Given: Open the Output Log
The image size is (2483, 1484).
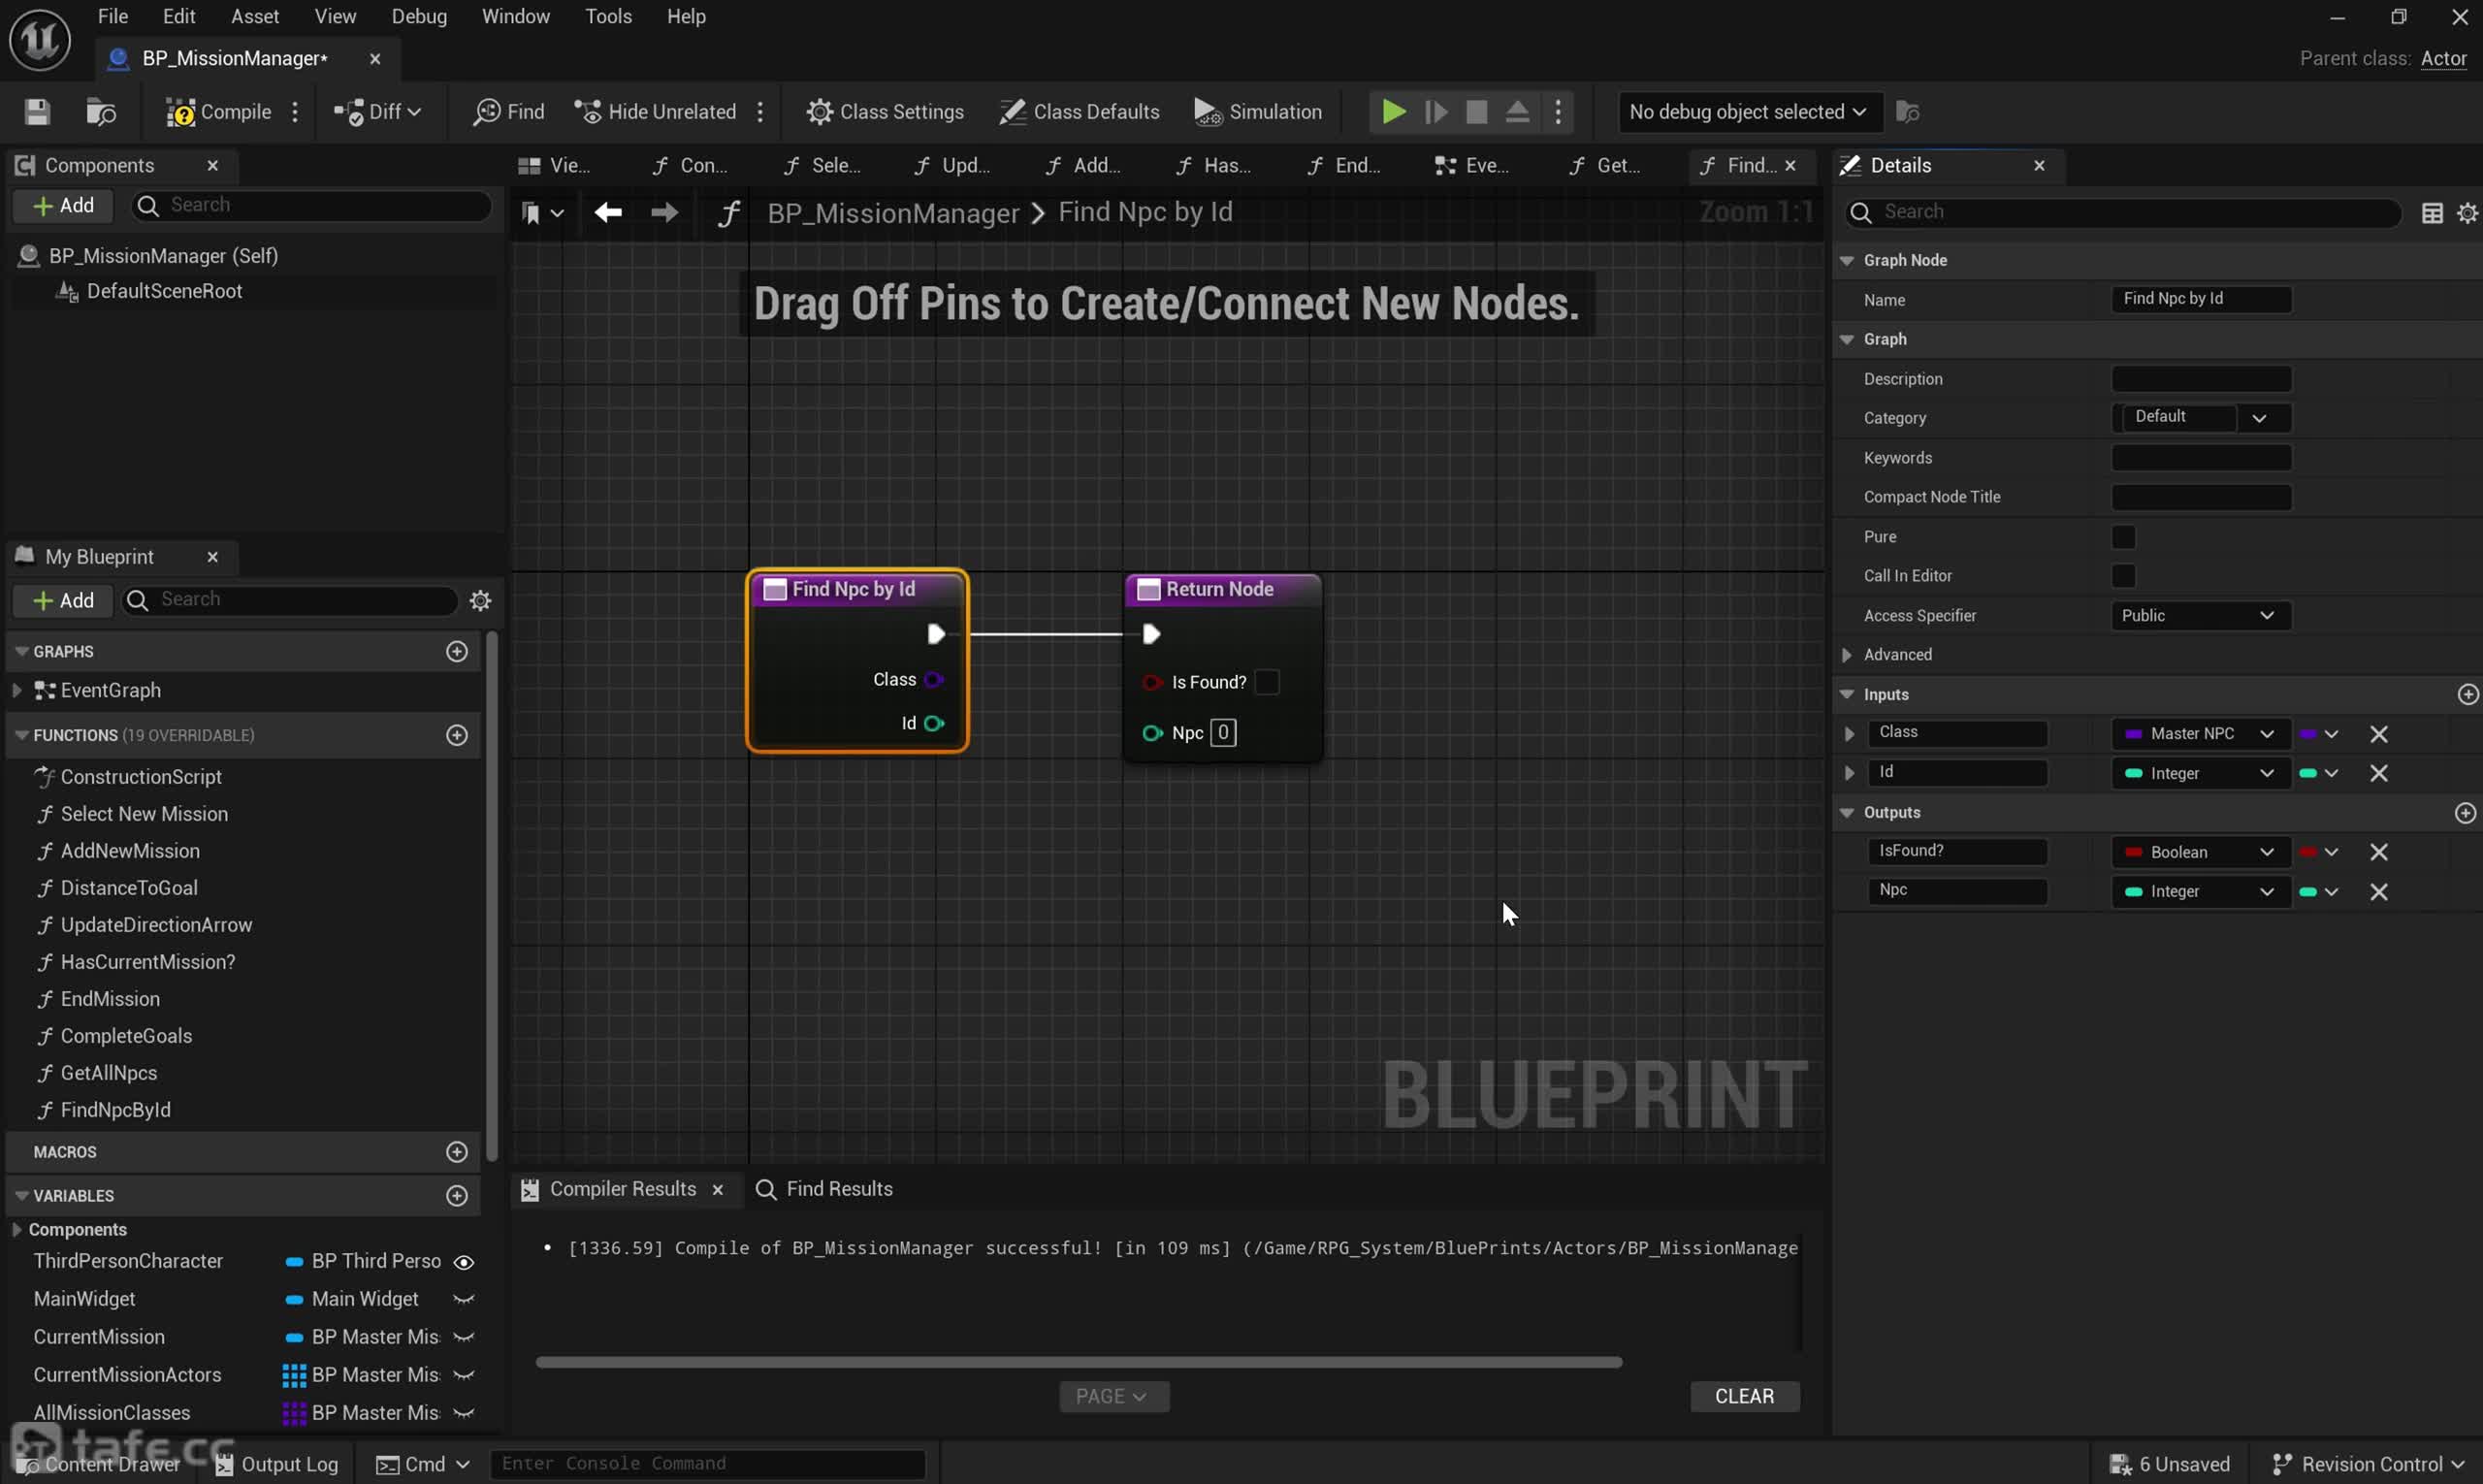Looking at the screenshot, I should (277, 1465).
